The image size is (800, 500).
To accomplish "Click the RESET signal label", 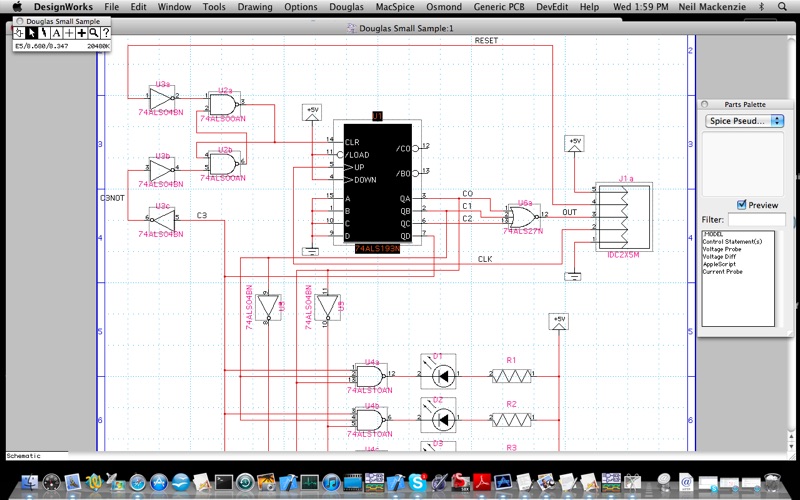I will [486, 40].
